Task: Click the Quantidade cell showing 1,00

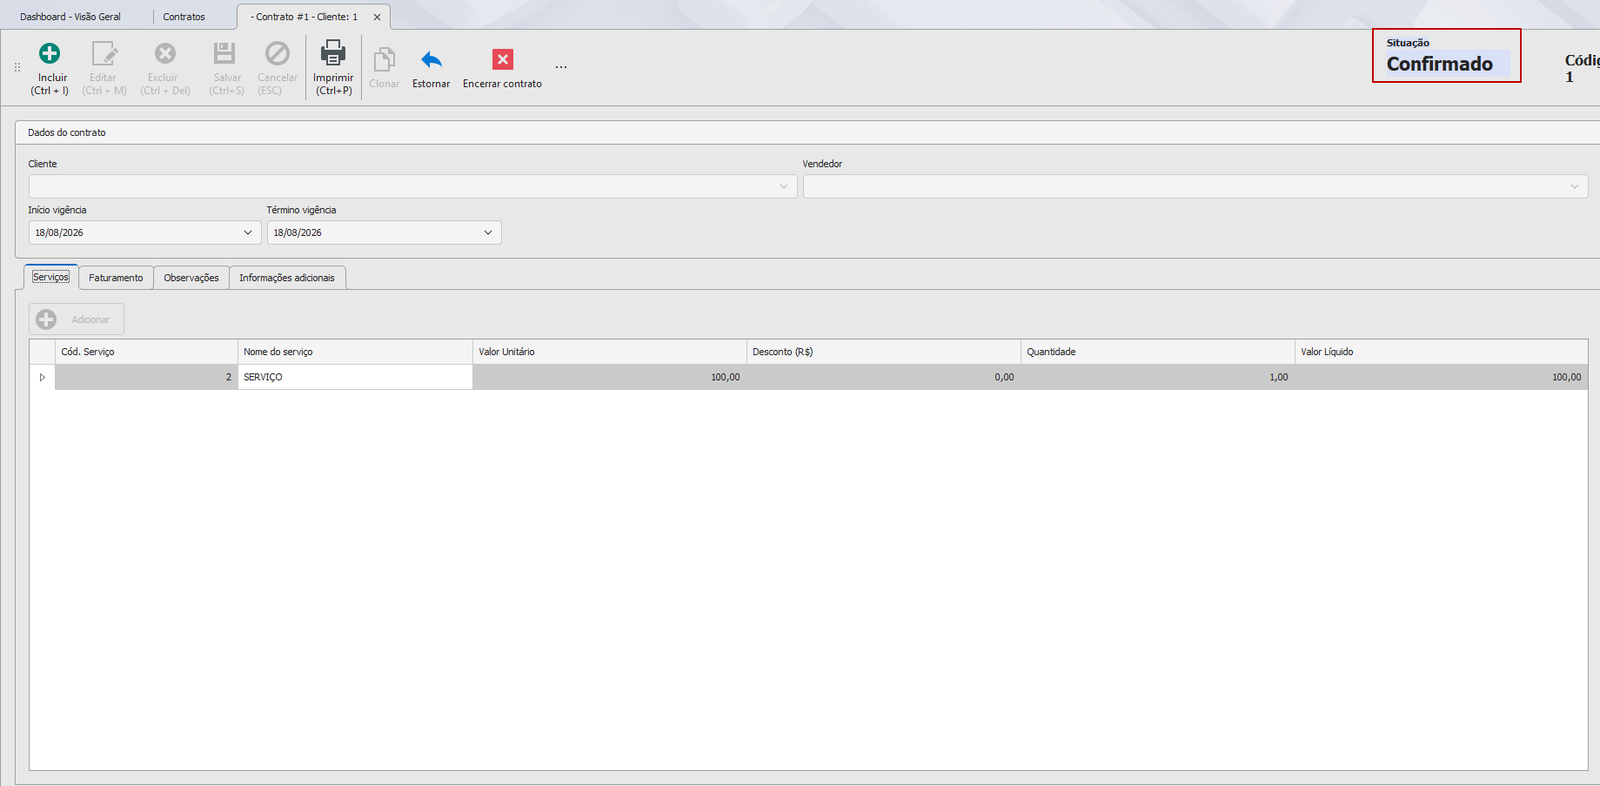Action: (x=1157, y=377)
